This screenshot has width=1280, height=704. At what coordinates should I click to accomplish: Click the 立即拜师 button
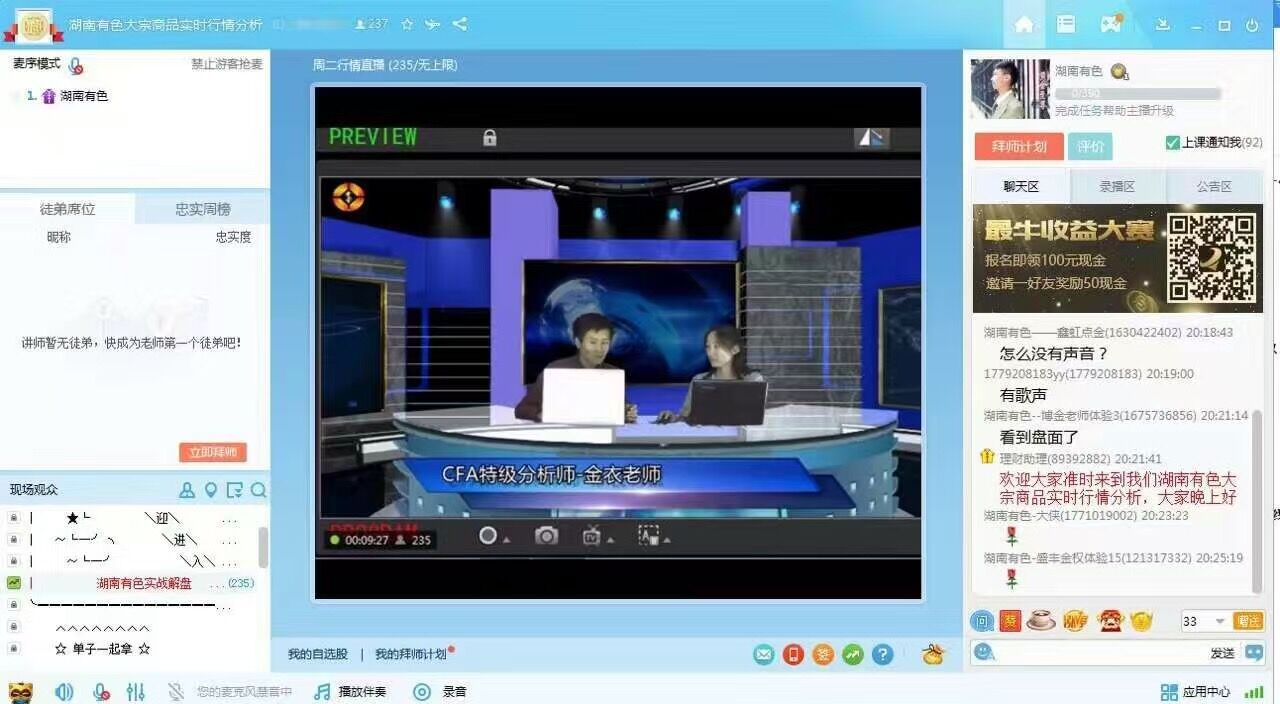pyautogui.click(x=212, y=452)
